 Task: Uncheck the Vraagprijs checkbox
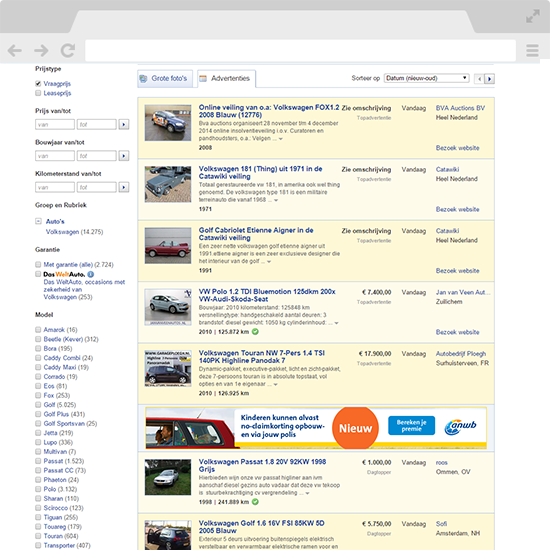(38, 83)
